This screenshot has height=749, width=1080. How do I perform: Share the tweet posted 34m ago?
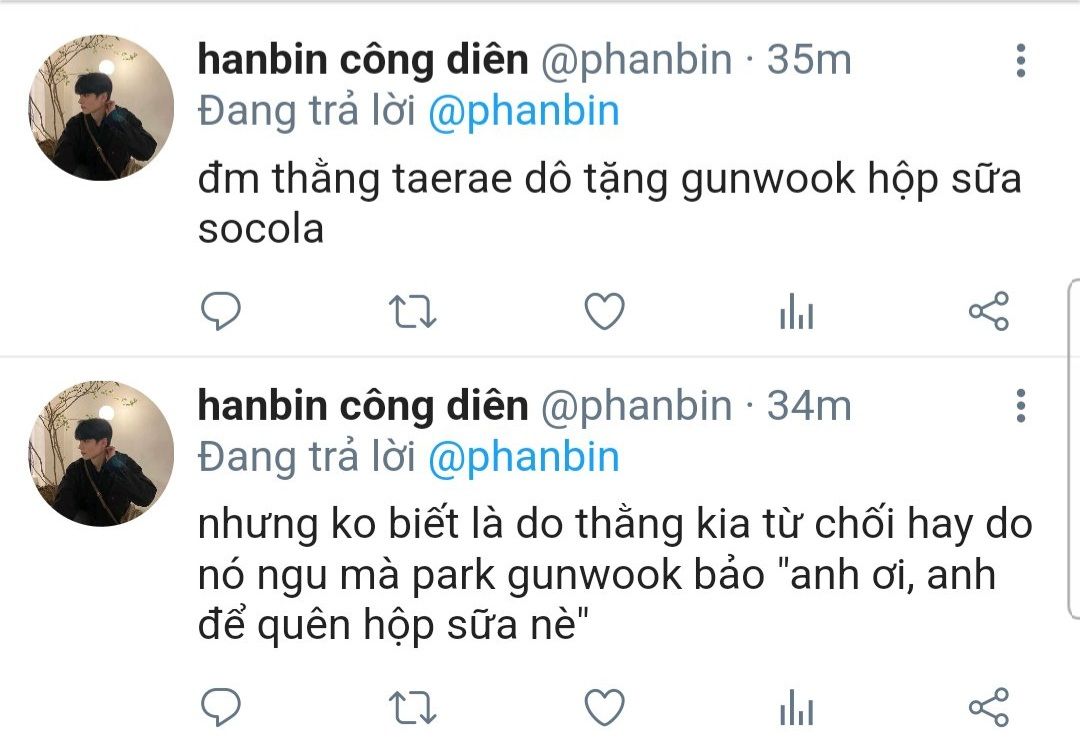pyautogui.click(x=988, y=707)
